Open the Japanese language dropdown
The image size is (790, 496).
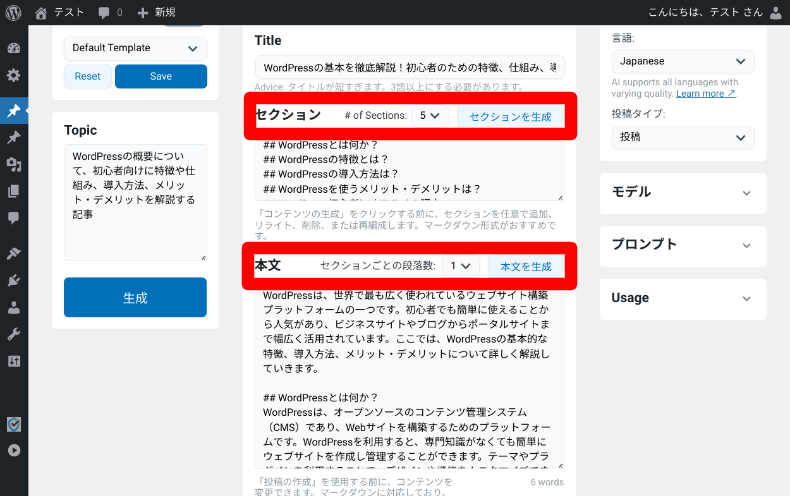[x=683, y=61]
